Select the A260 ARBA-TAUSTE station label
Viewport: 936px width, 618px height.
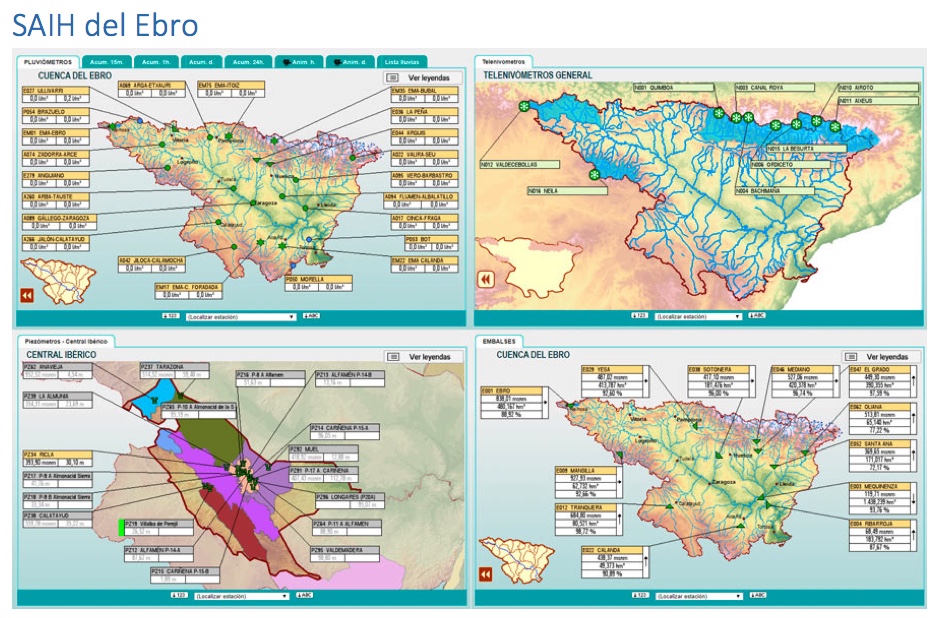point(56,196)
